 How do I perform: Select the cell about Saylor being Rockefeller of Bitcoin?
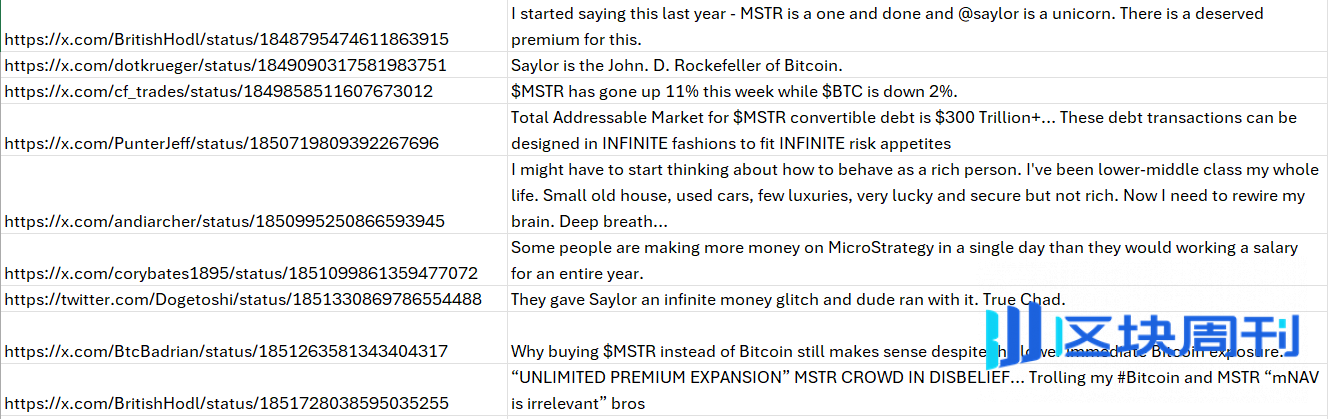point(917,65)
